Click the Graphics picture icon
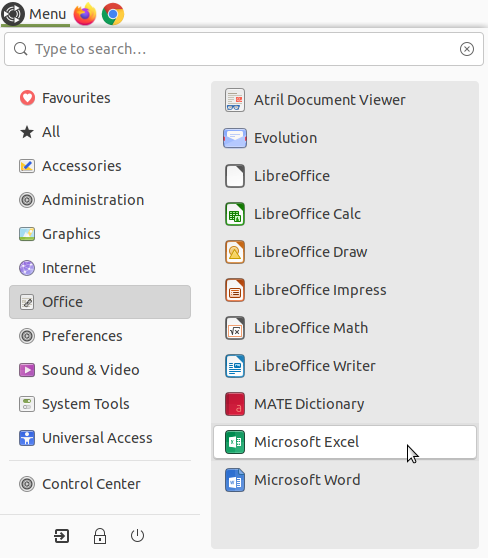The image size is (488, 558). pos(27,234)
